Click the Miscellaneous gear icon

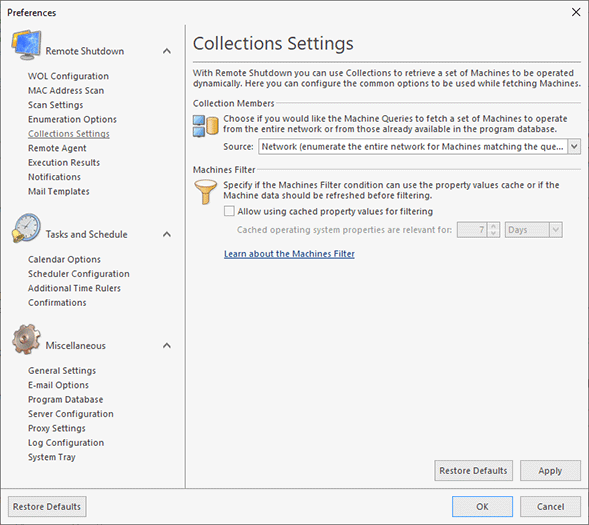click(x=26, y=339)
